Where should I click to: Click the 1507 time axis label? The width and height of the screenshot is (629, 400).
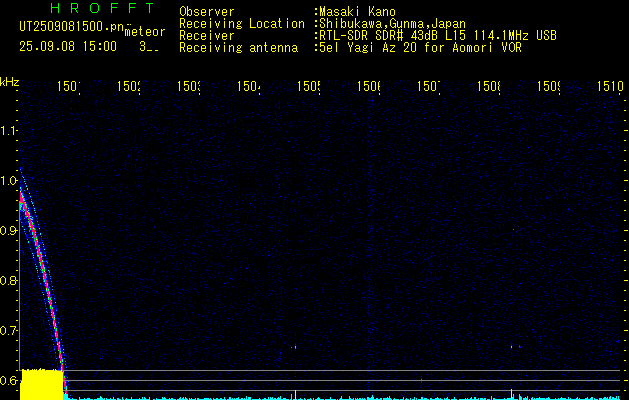(x=429, y=86)
